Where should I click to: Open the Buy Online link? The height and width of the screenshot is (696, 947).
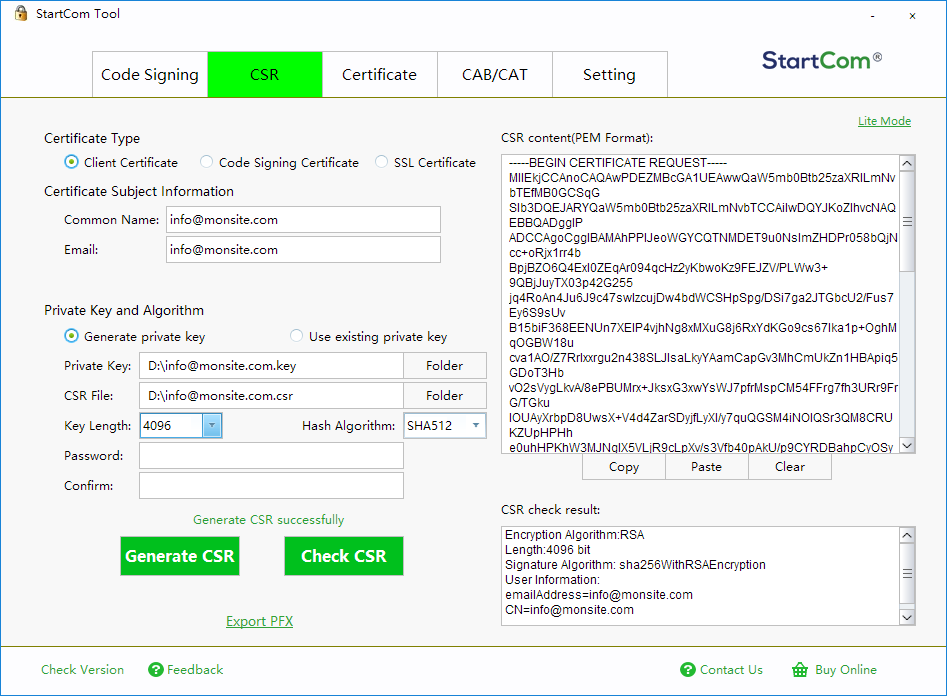(846, 669)
